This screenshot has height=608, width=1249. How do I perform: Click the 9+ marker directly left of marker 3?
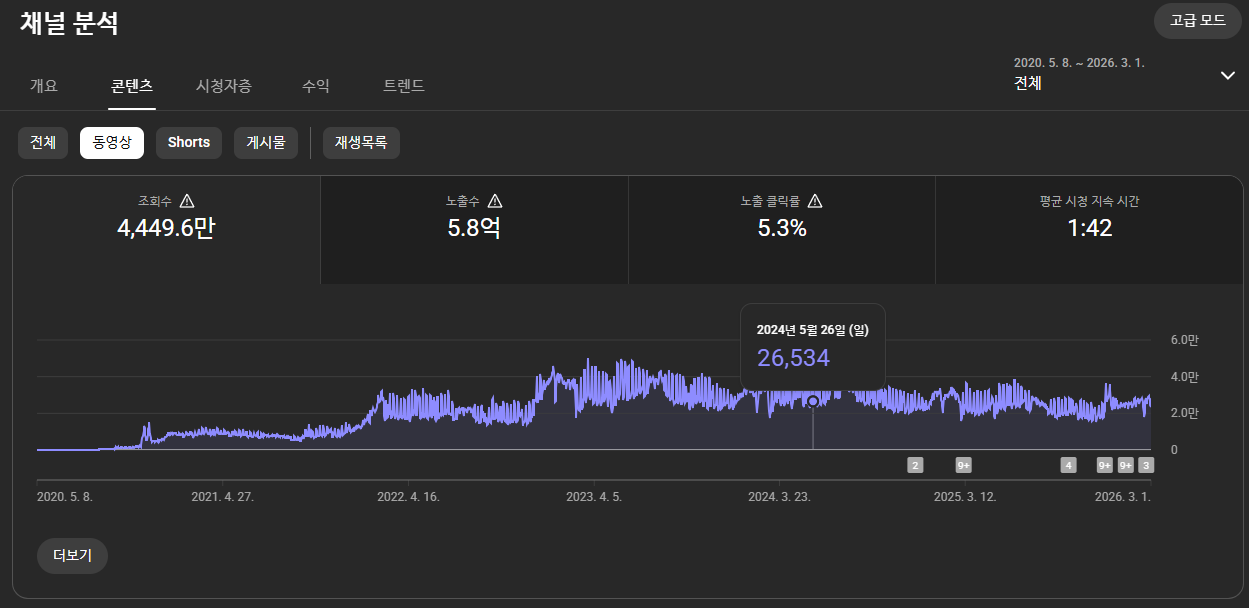click(1126, 465)
